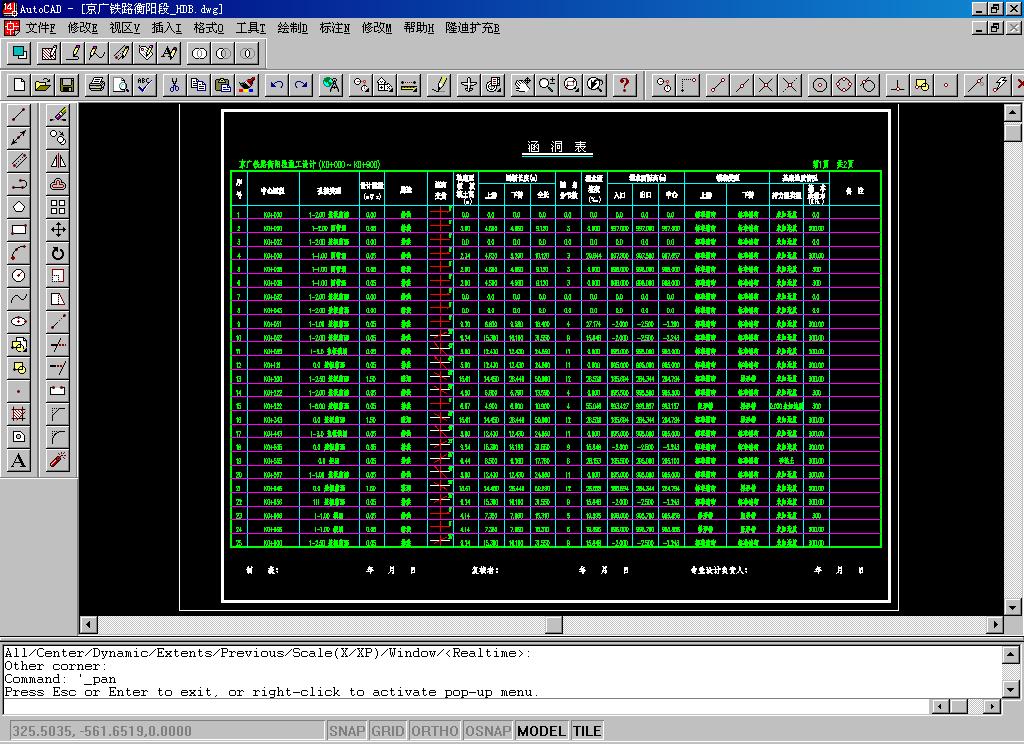Create a new drawing with New icon
Viewport: 1024px width, 744px height.
[x=19, y=85]
